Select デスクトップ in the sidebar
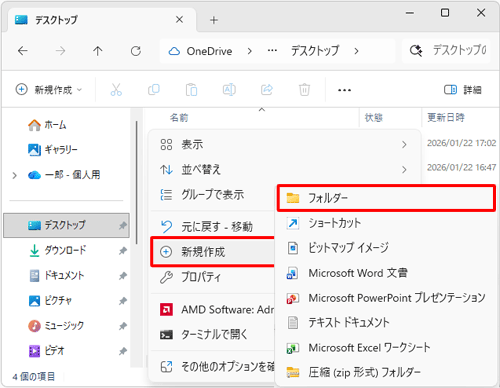Viewport: 500px width, 388px height. (66, 225)
